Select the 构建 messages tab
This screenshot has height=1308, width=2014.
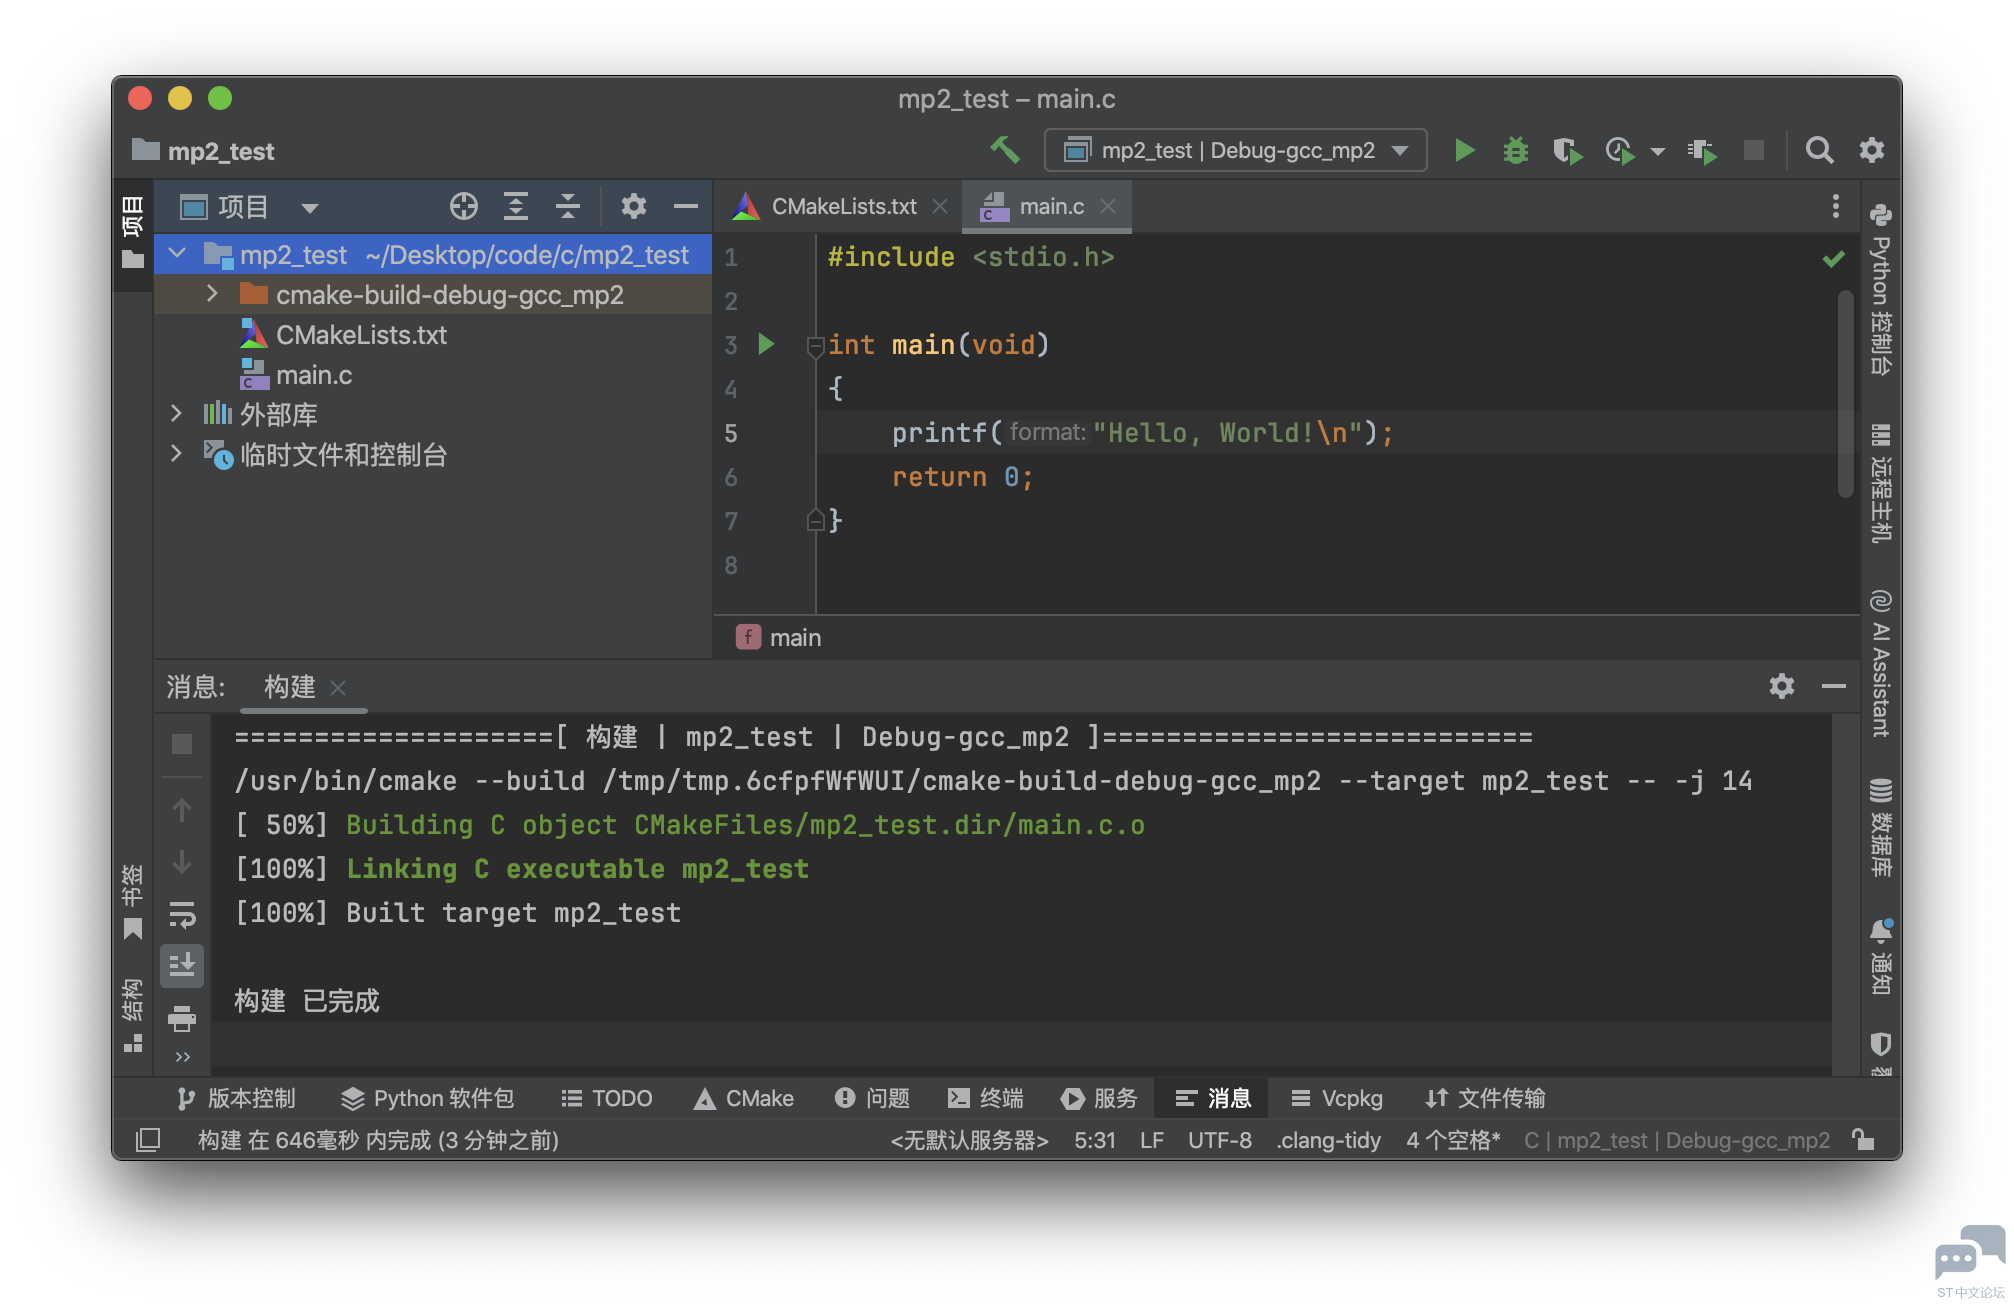coord(290,687)
